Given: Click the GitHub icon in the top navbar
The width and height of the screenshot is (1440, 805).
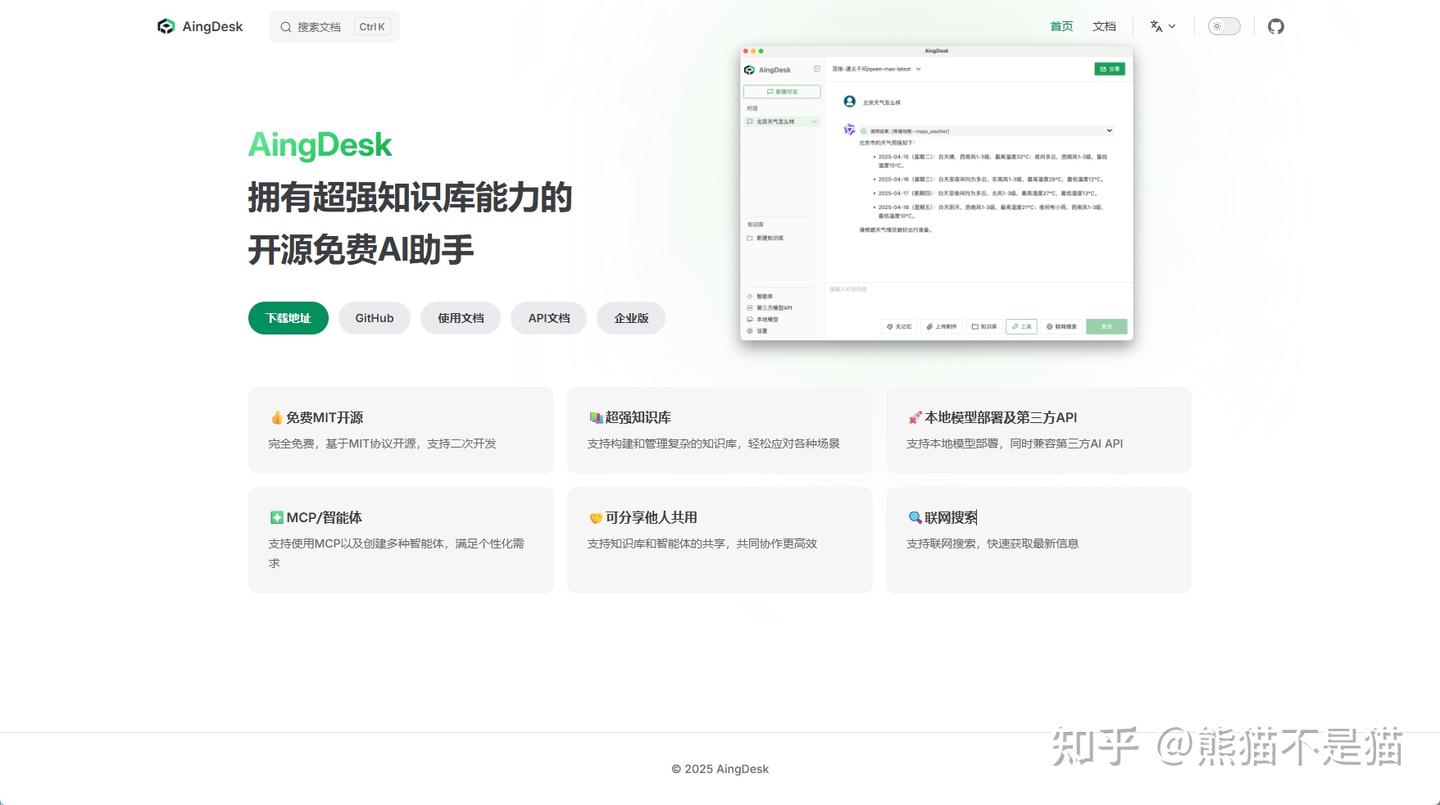Looking at the screenshot, I should pyautogui.click(x=1275, y=26).
